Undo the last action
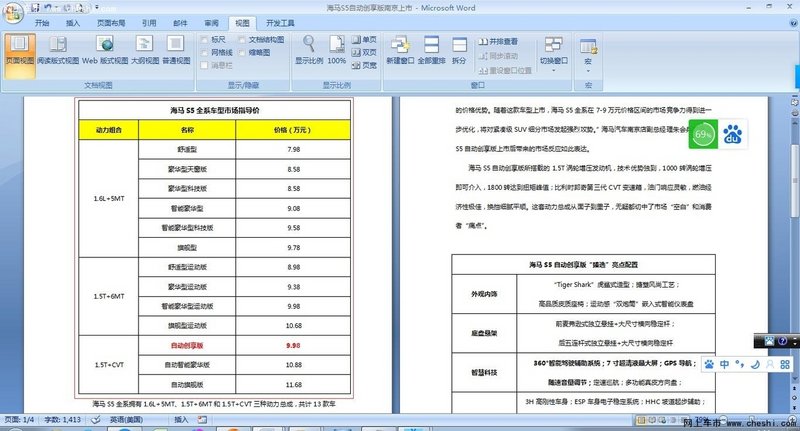The width and height of the screenshot is (800, 431). point(47,8)
